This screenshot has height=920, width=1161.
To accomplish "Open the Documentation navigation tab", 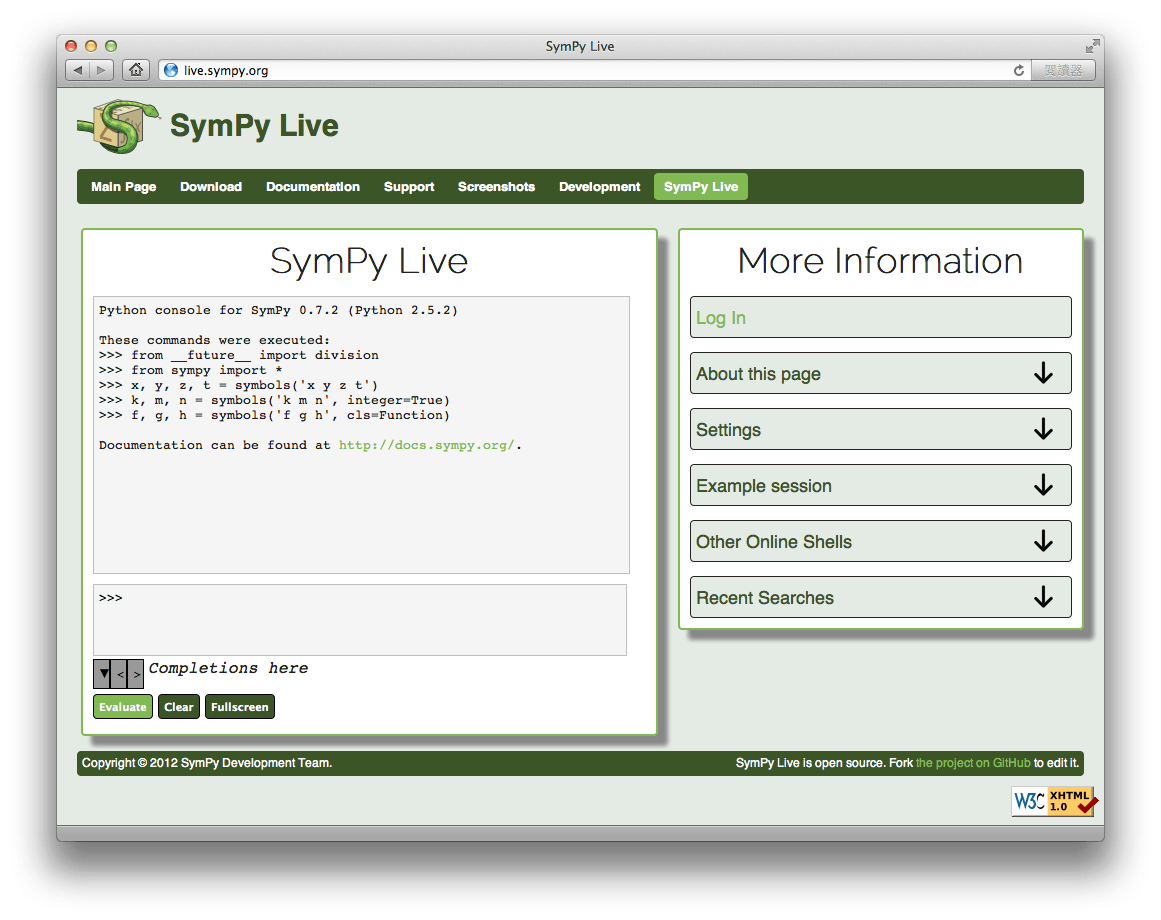I will click(x=313, y=186).
